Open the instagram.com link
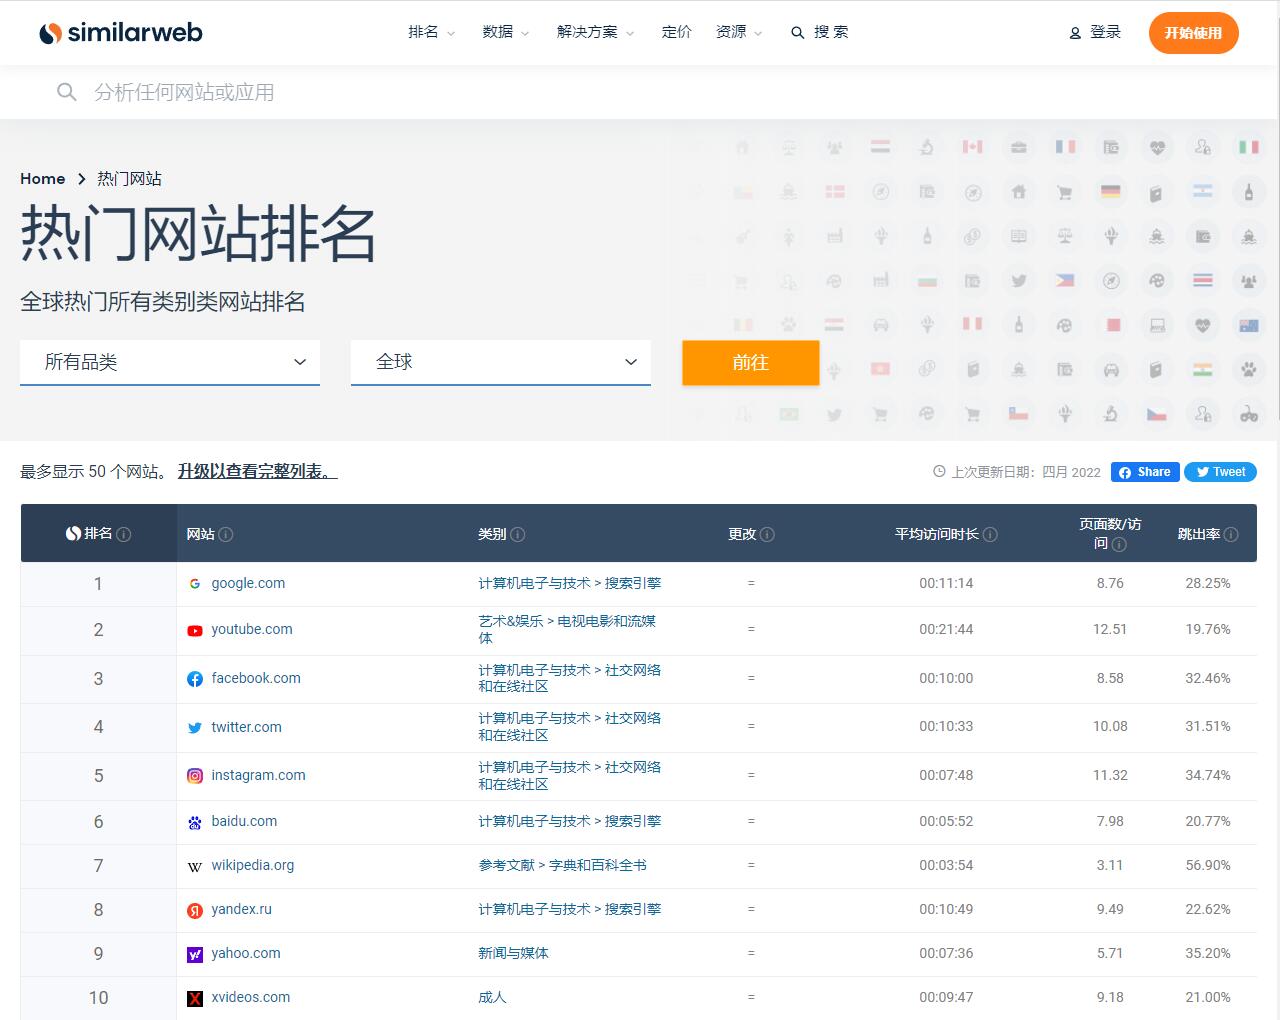 pos(258,775)
